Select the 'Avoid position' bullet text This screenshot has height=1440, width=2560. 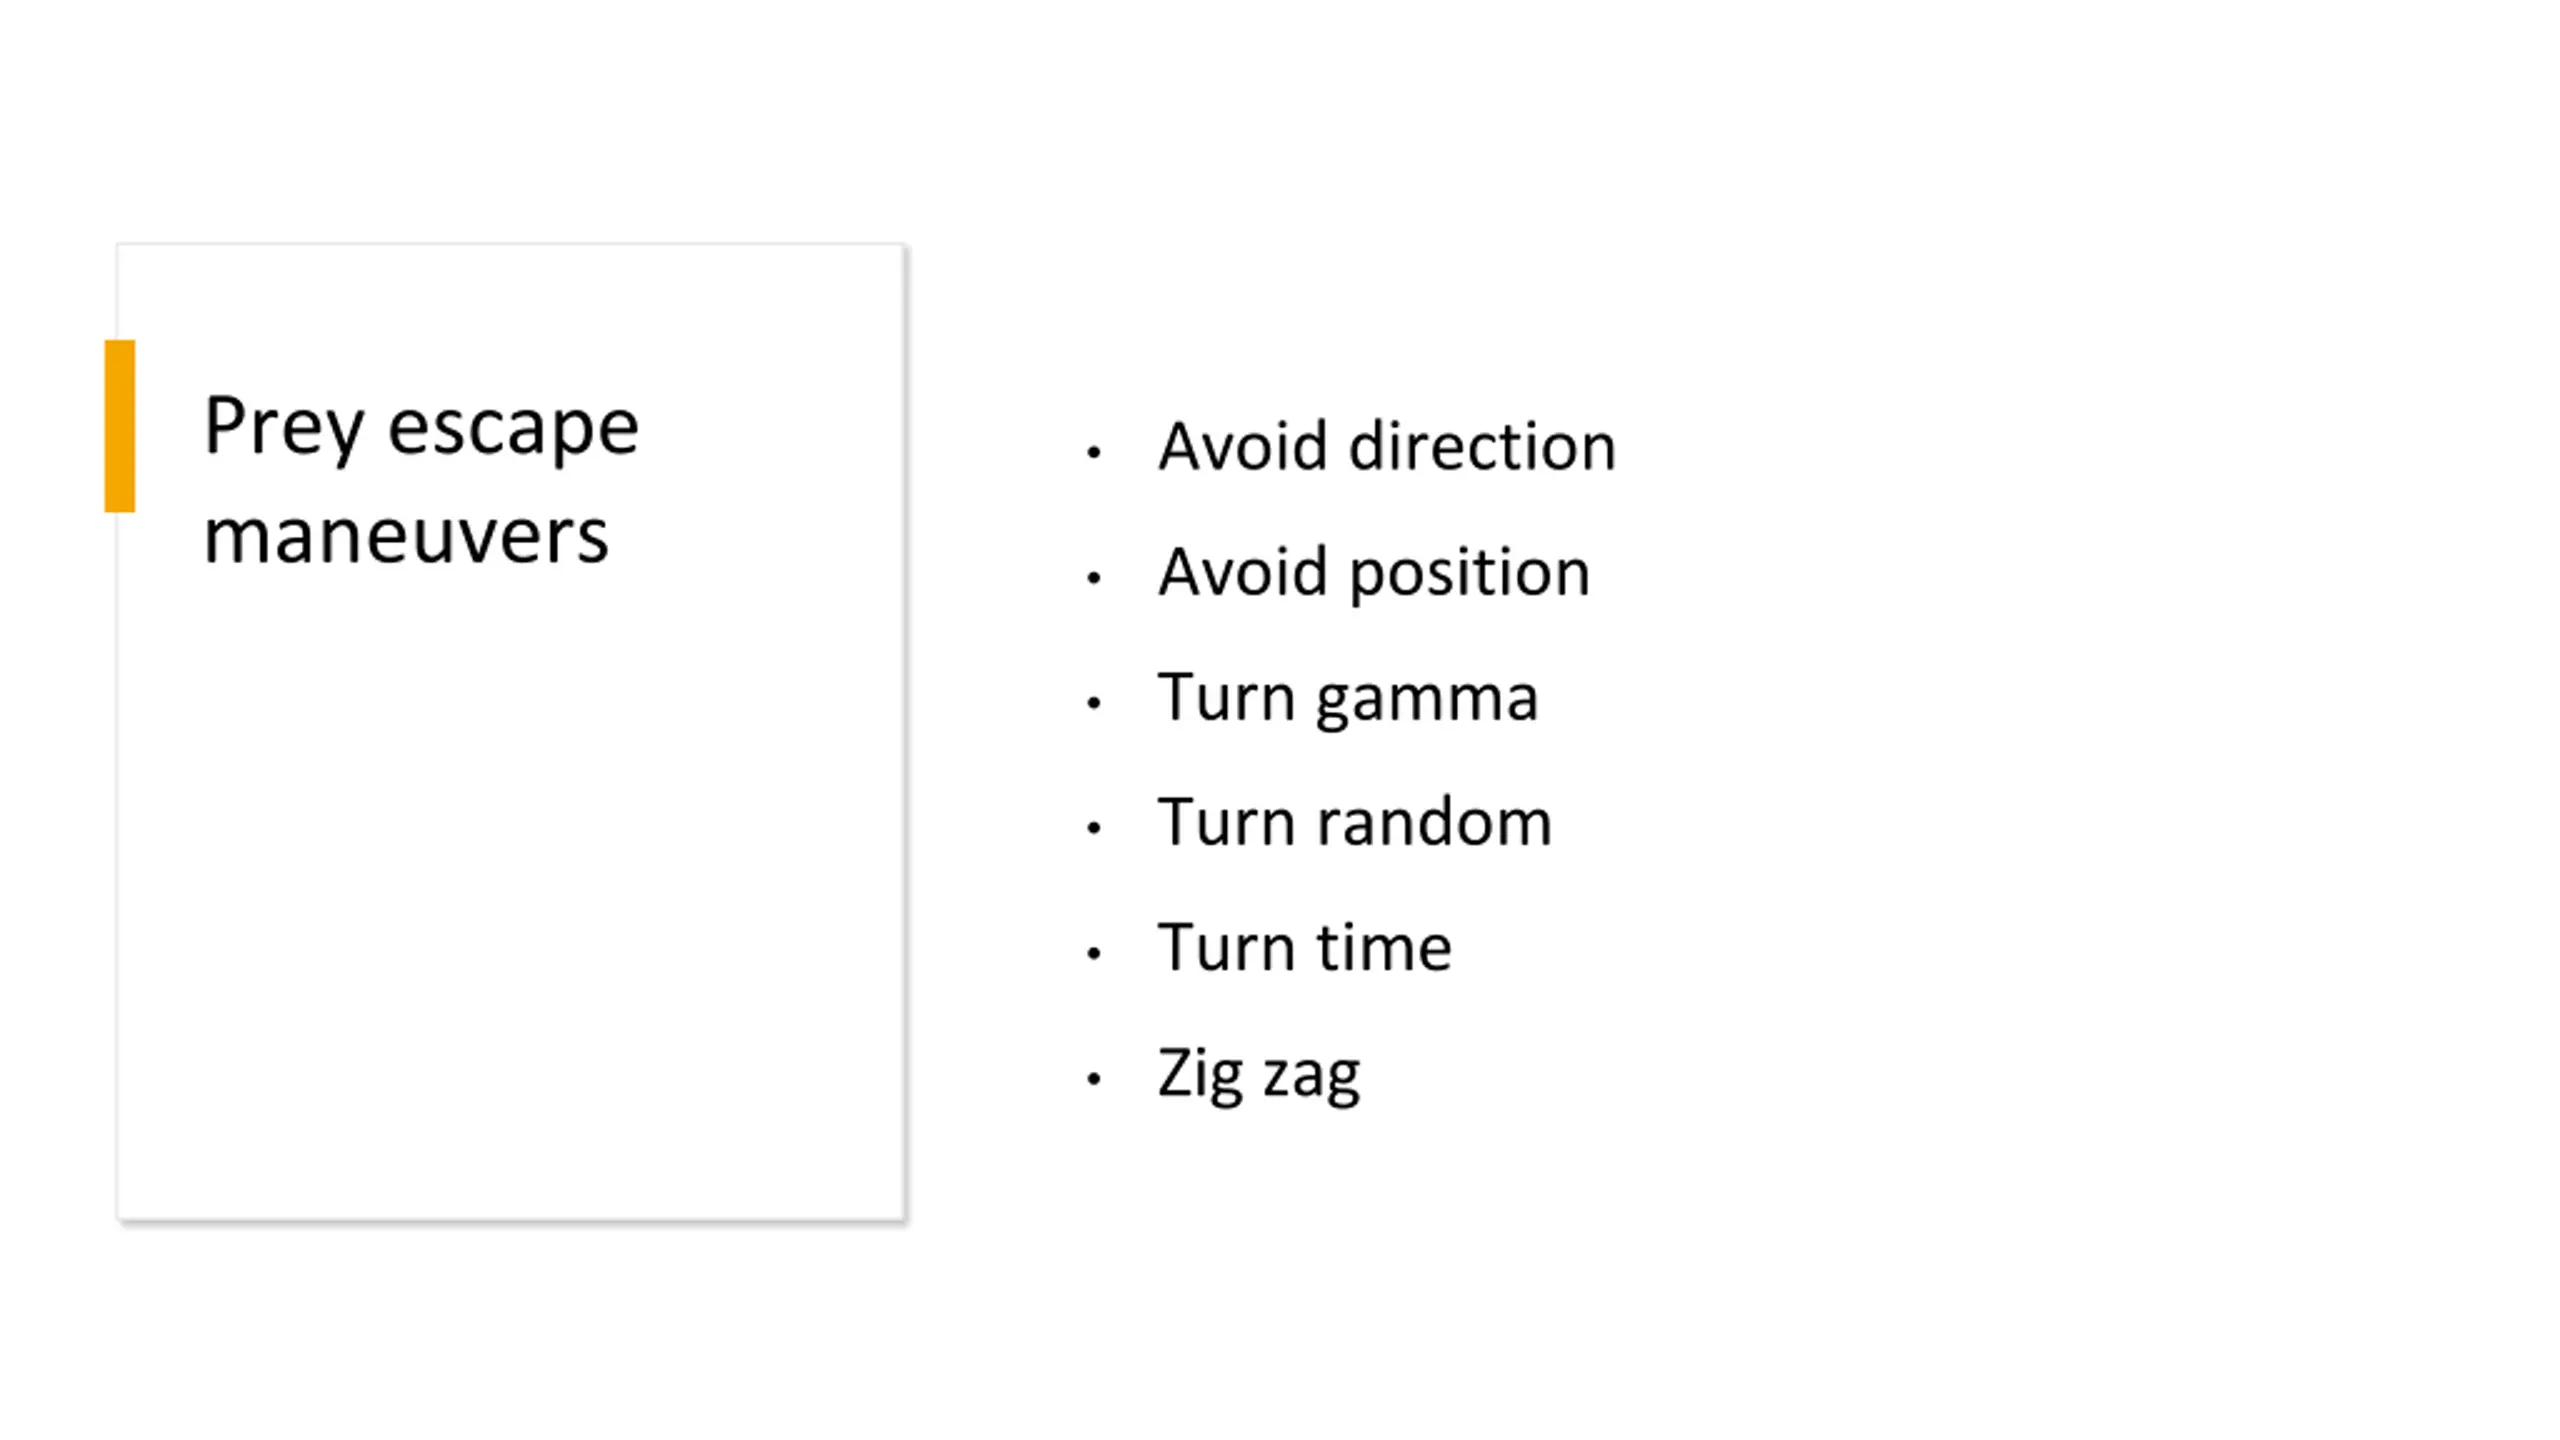pos(1374,573)
